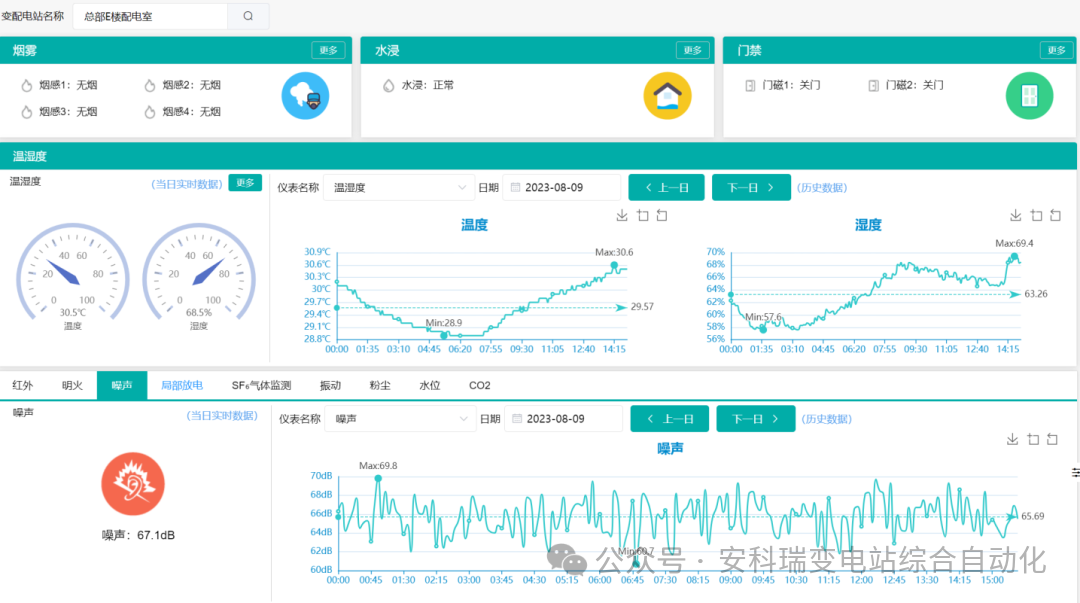This screenshot has height=603, width=1080.
Task: Click zoom-area icon on noise chart
Action: click(x=1032, y=439)
